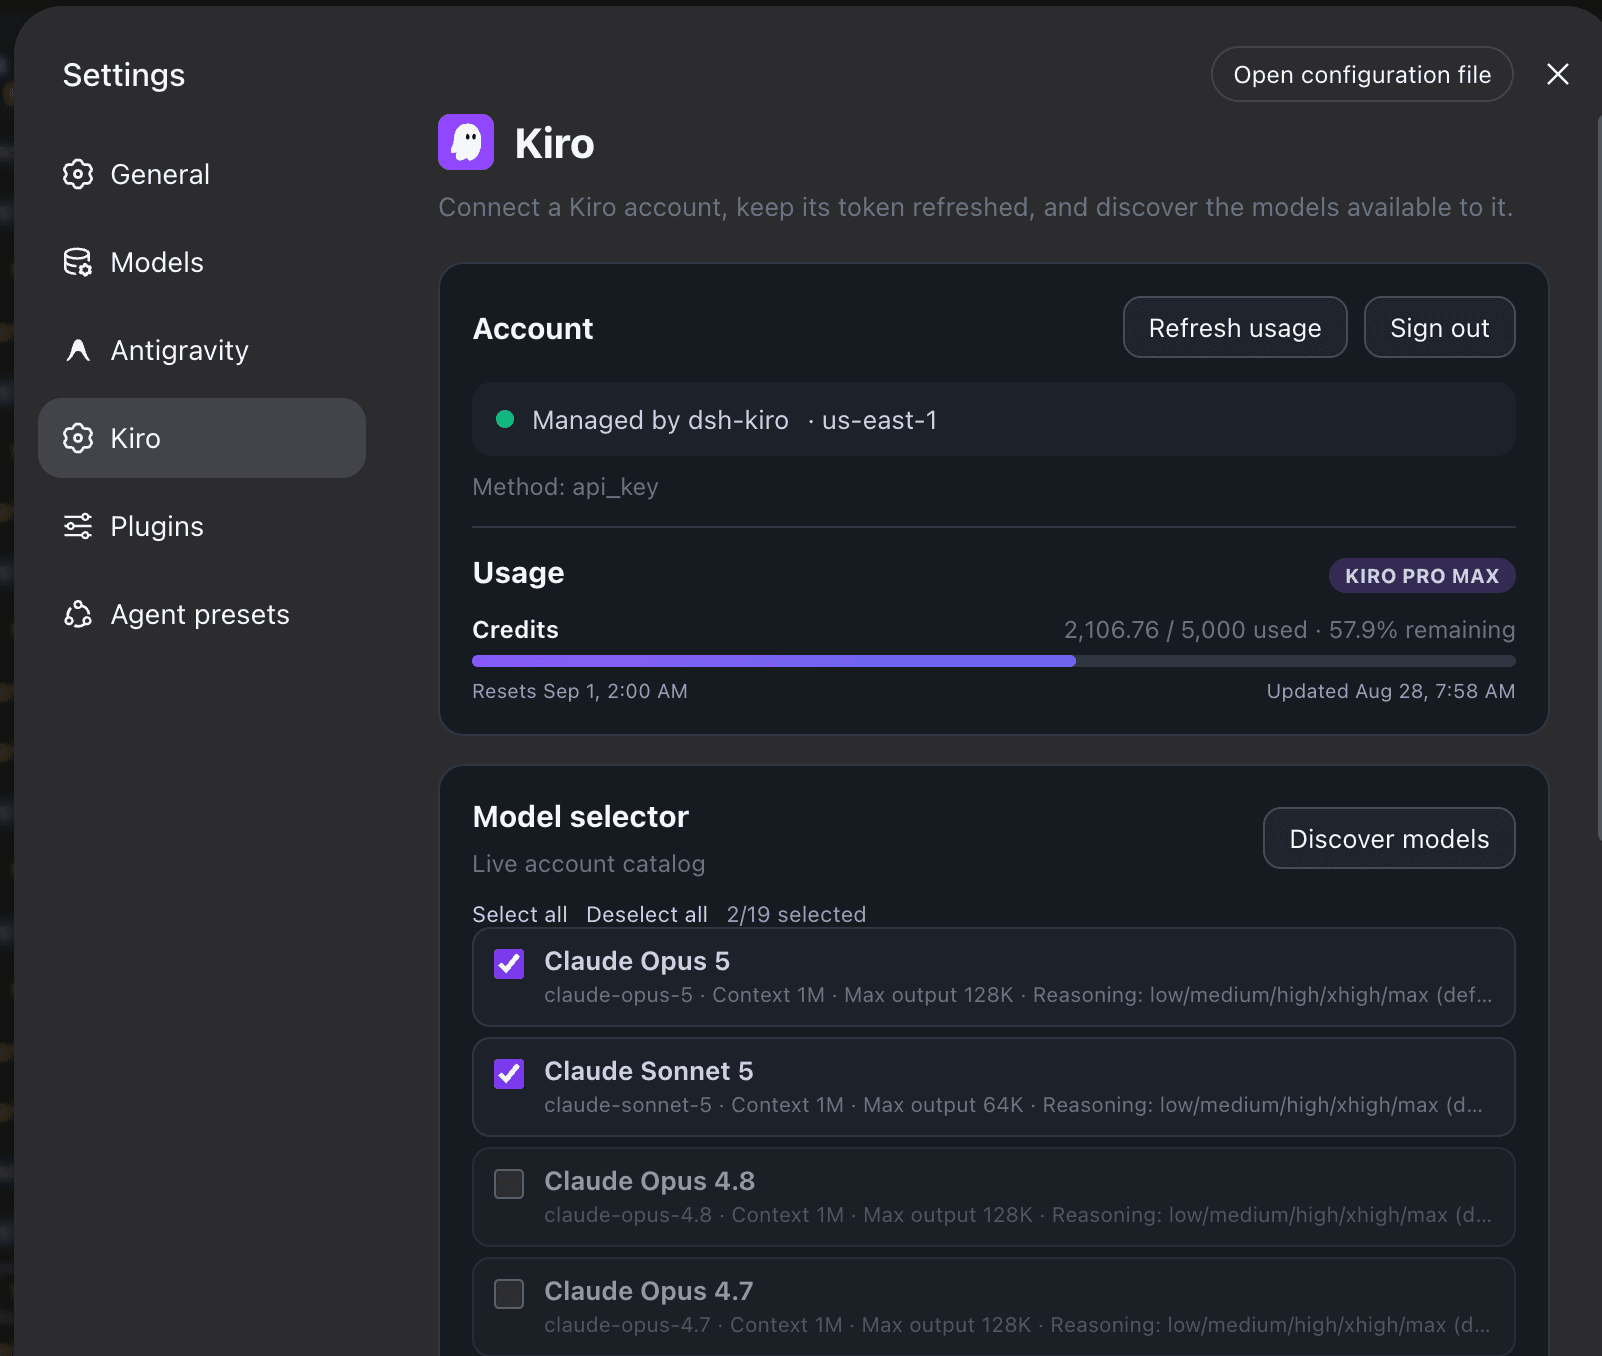Click the Plugins sliders icon
Screen dimensions: 1602x1356
[78, 526]
